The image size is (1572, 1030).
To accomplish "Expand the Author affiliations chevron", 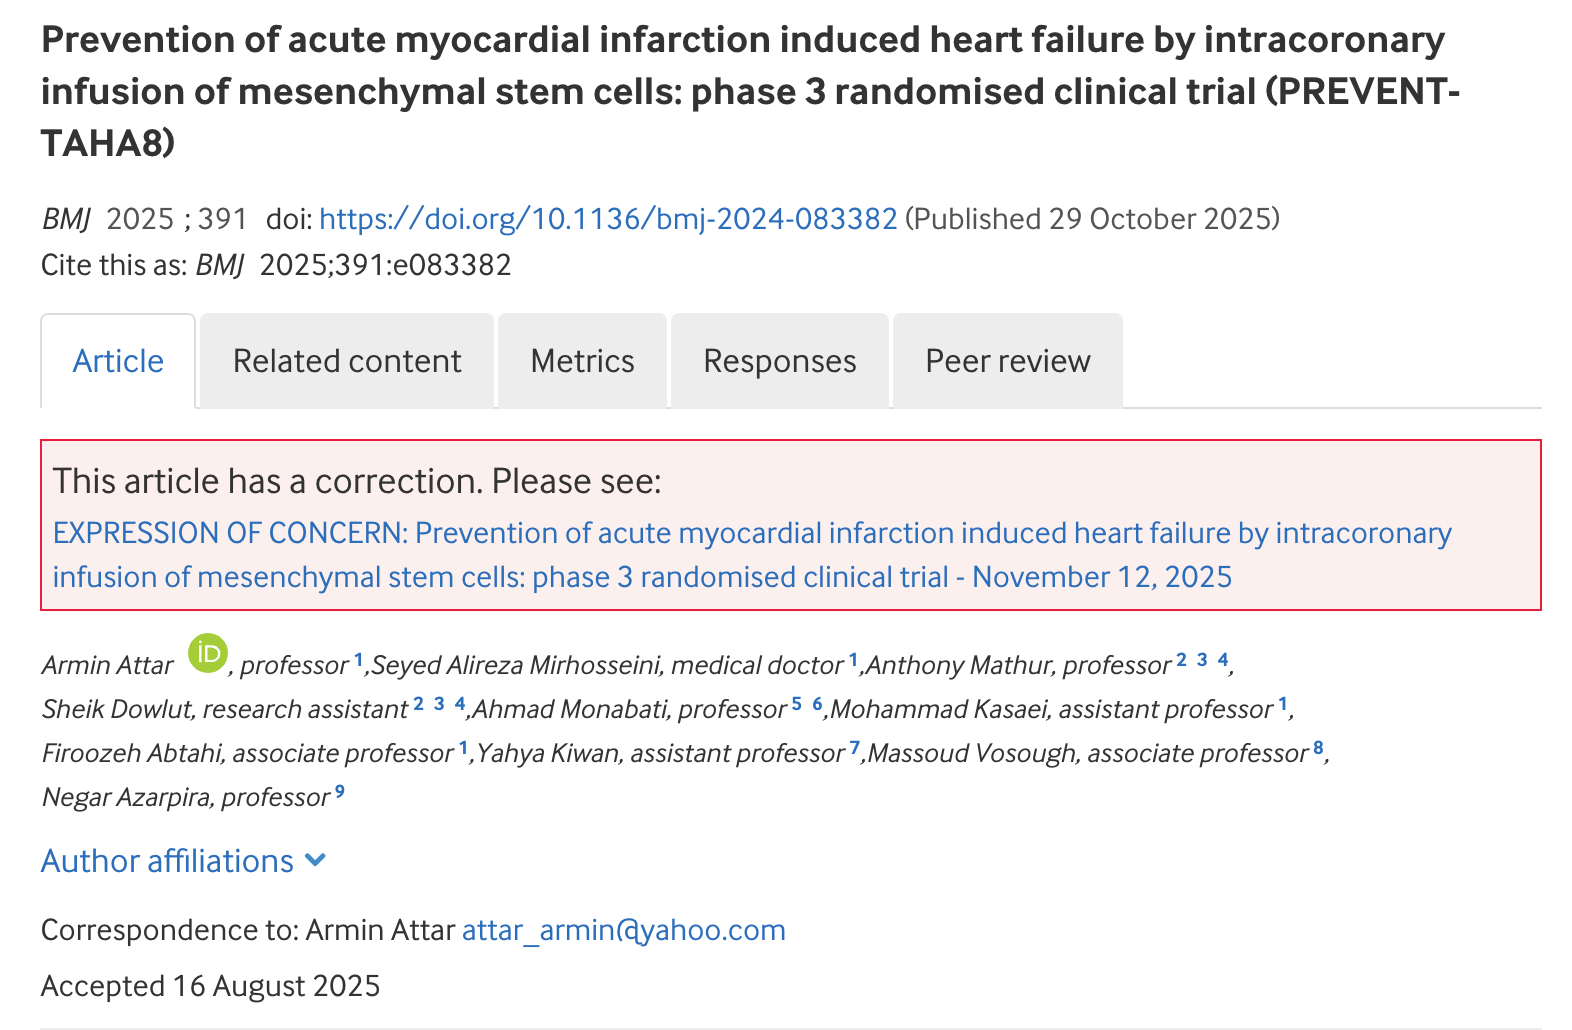I will (x=315, y=860).
